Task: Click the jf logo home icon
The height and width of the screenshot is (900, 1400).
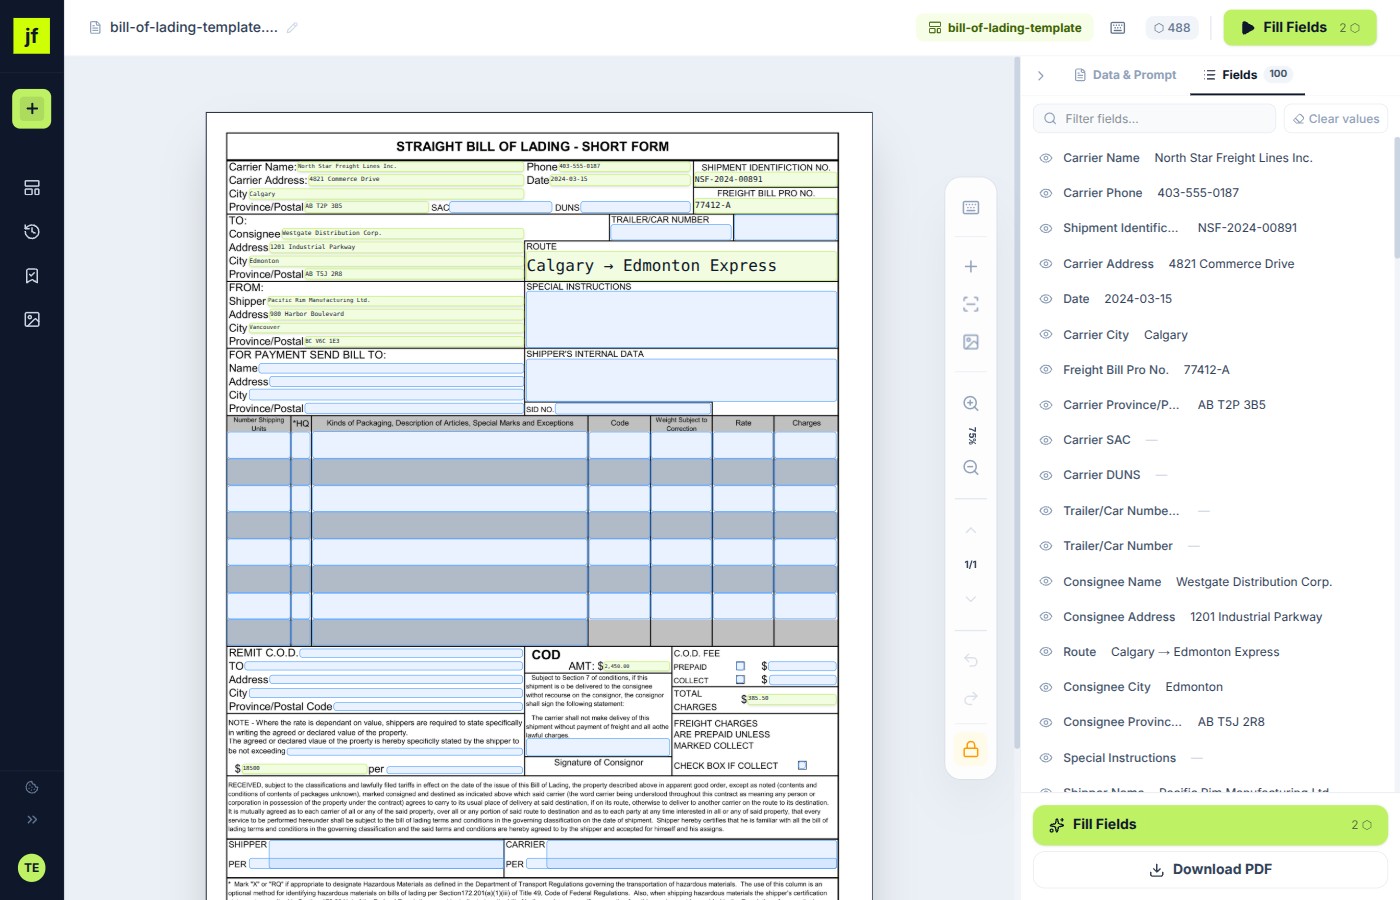Action: 31,36
